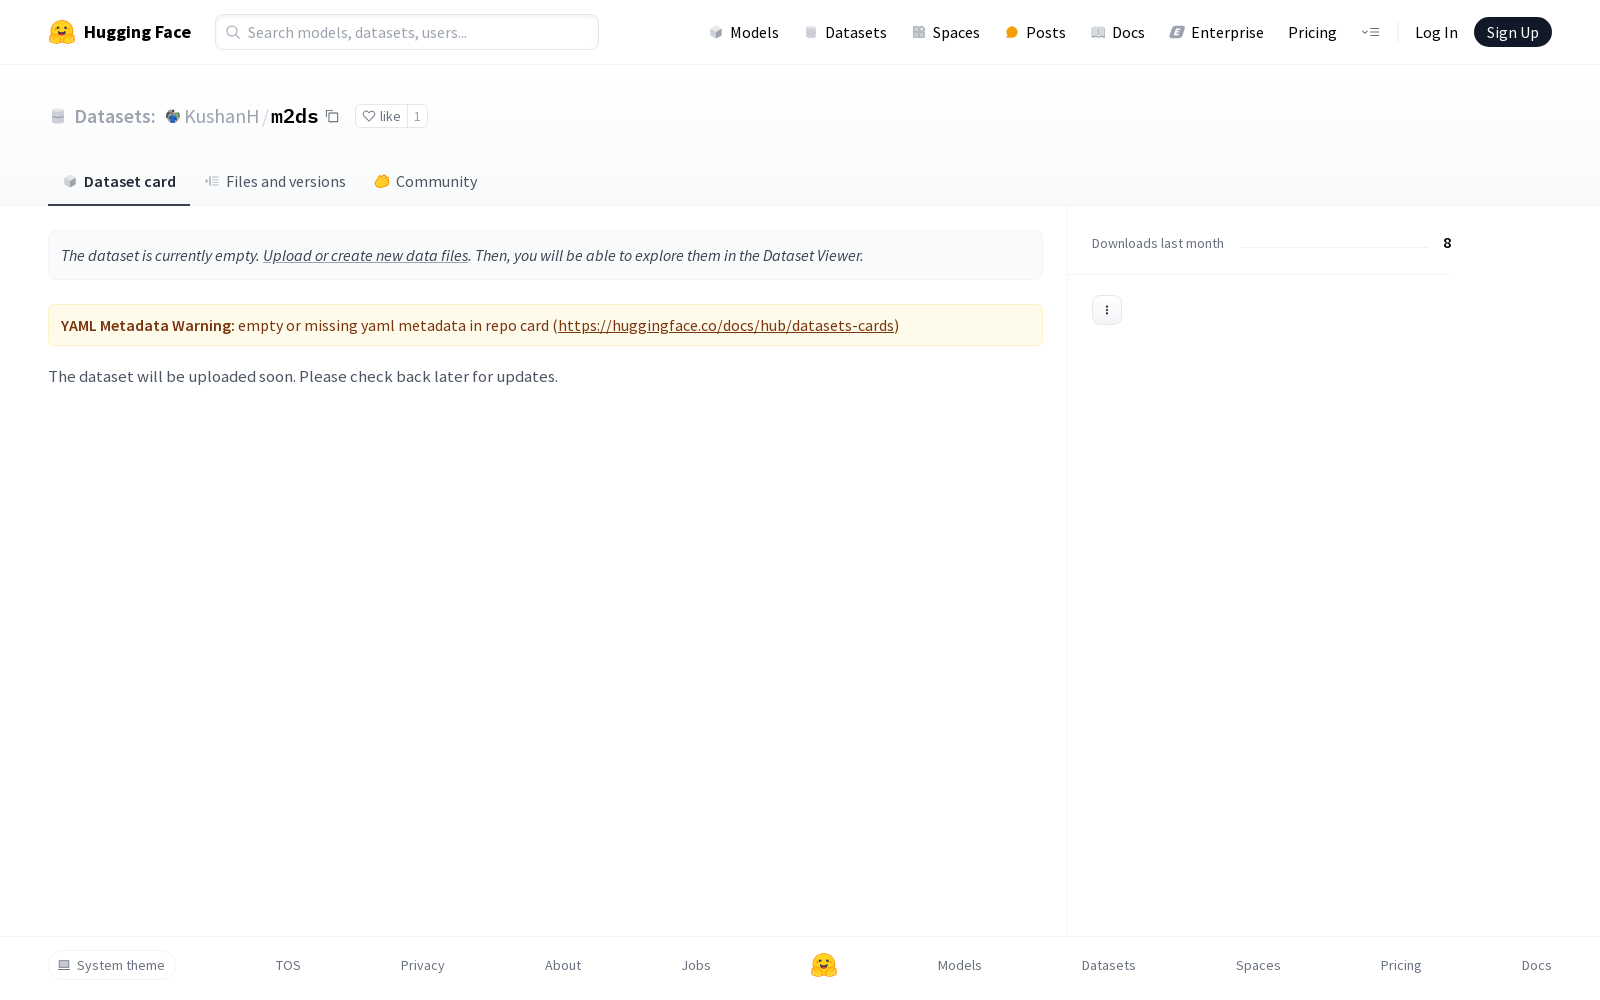Like the m2ds dataset
This screenshot has height=1000, width=1600.
coord(381,117)
